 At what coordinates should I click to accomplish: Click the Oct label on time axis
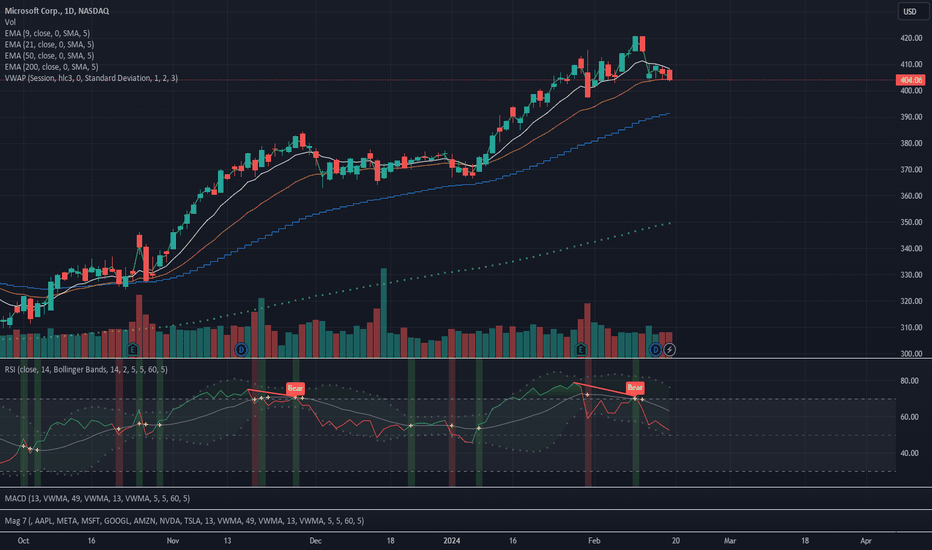tap(23, 540)
